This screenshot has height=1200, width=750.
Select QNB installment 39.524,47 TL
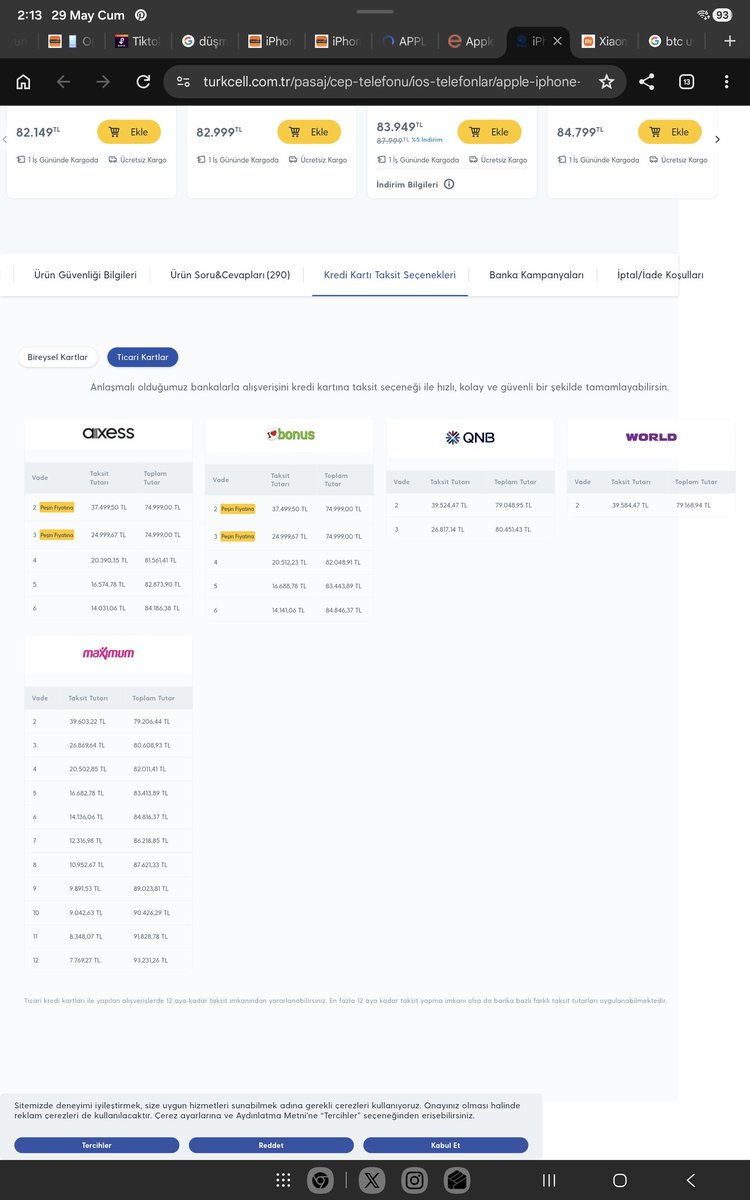[x=450, y=505]
